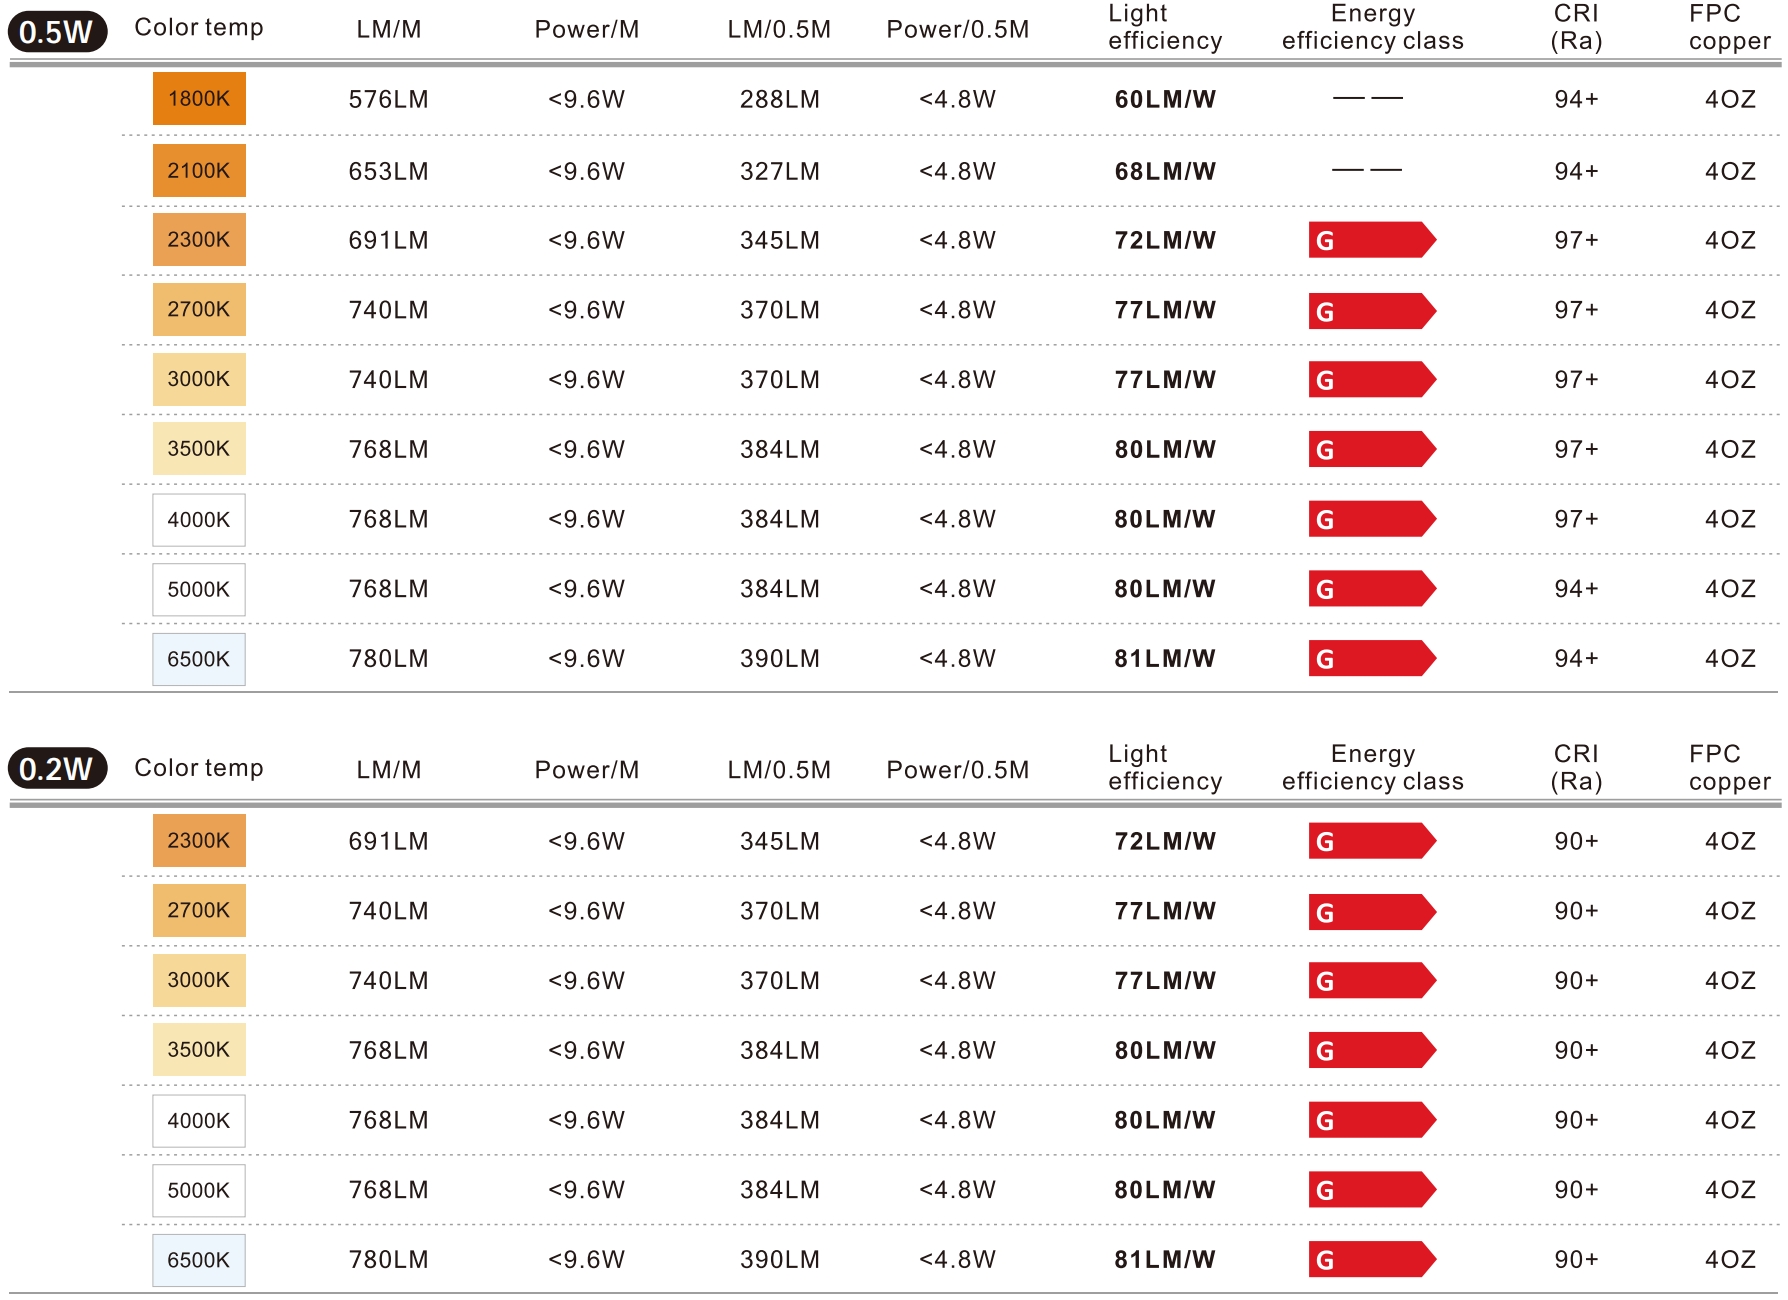
Task: Click the energy class dashes in the 1800K row
Action: pos(1367,98)
